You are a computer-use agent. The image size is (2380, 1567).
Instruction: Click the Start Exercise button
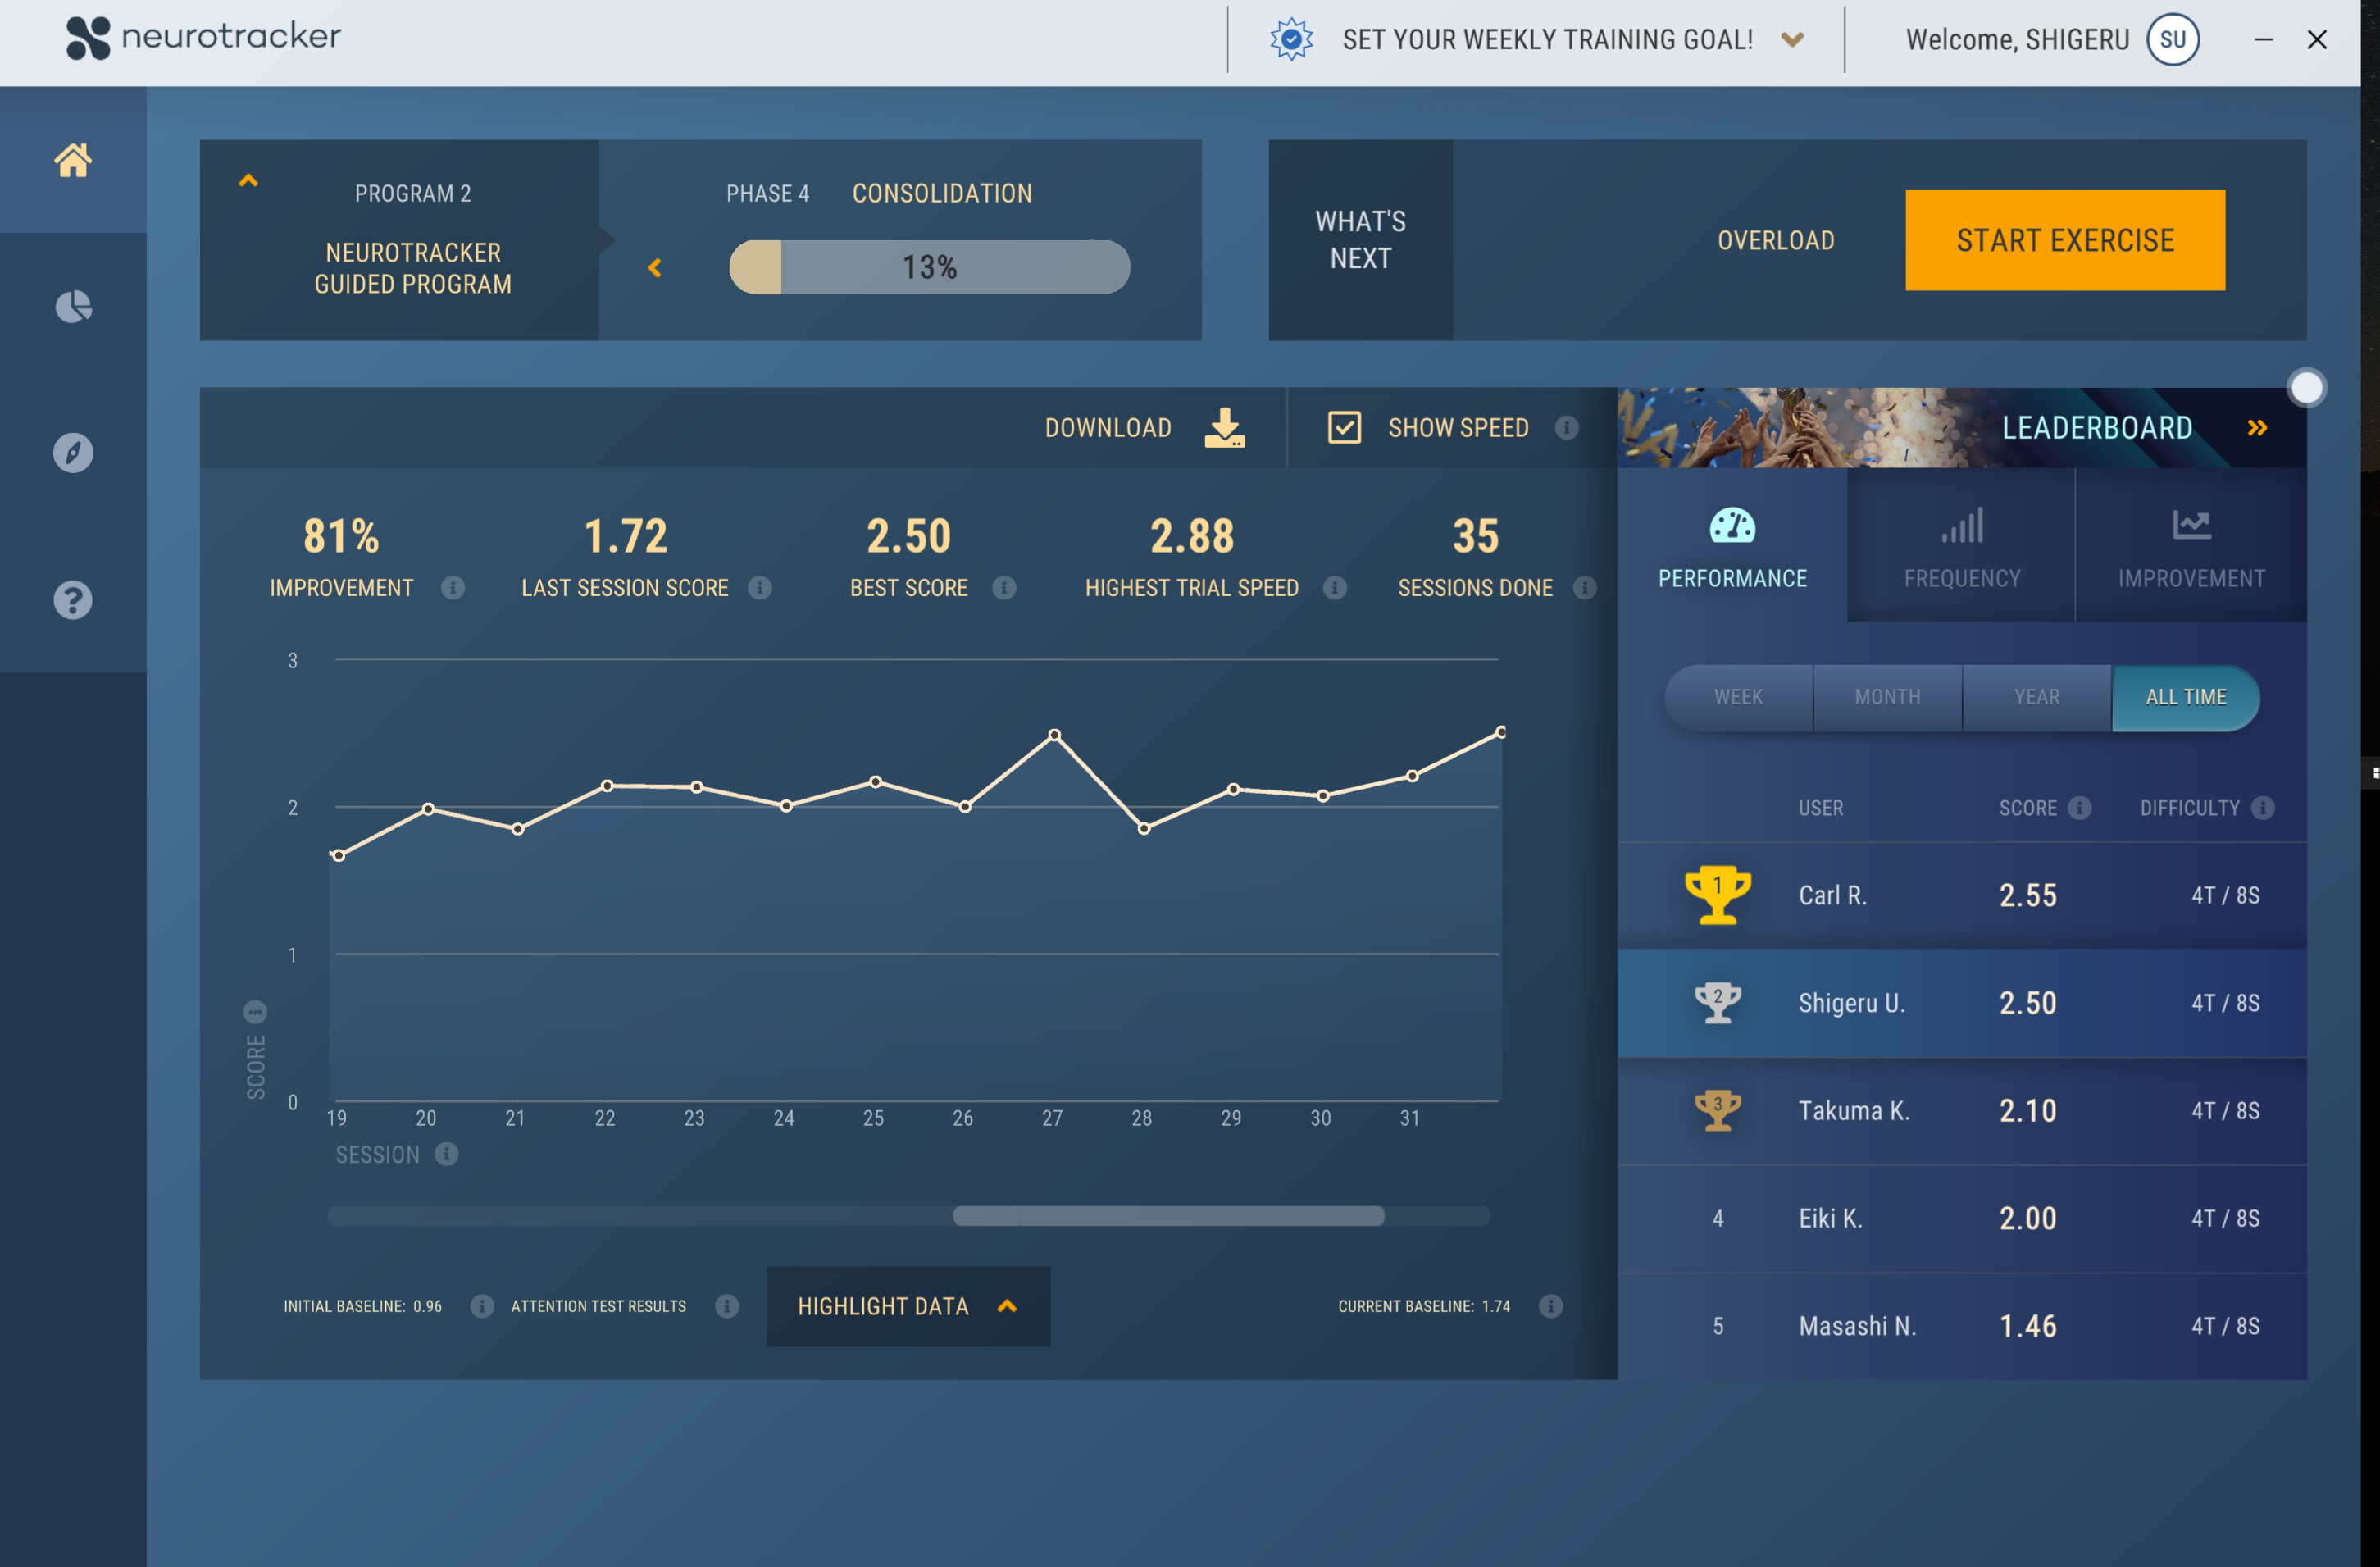2065,240
